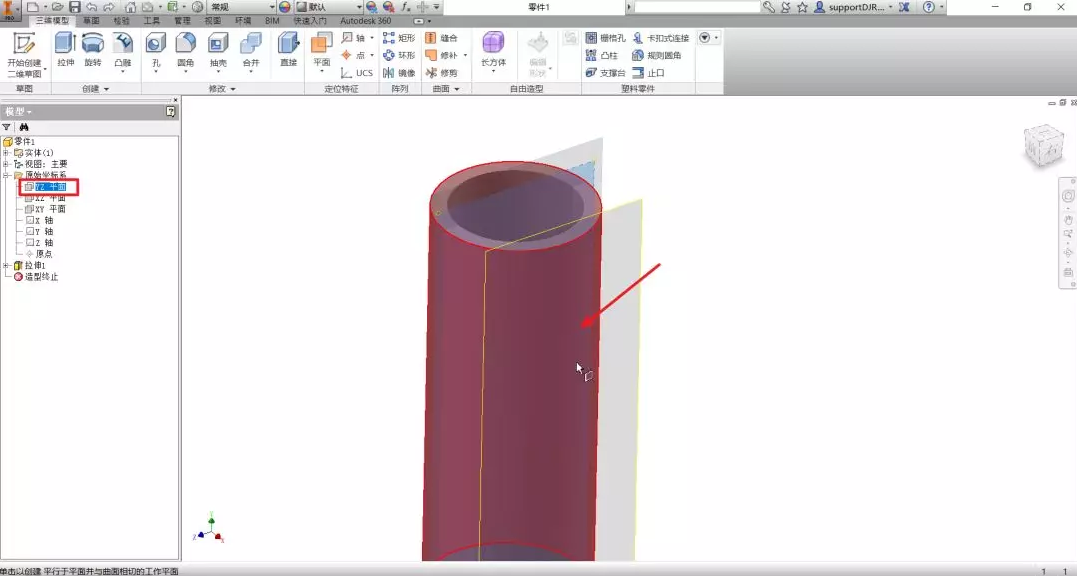Select the Boss (凸柱) tool
This screenshot has height=576, width=1077.
pyautogui.click(x=602, y=55)
